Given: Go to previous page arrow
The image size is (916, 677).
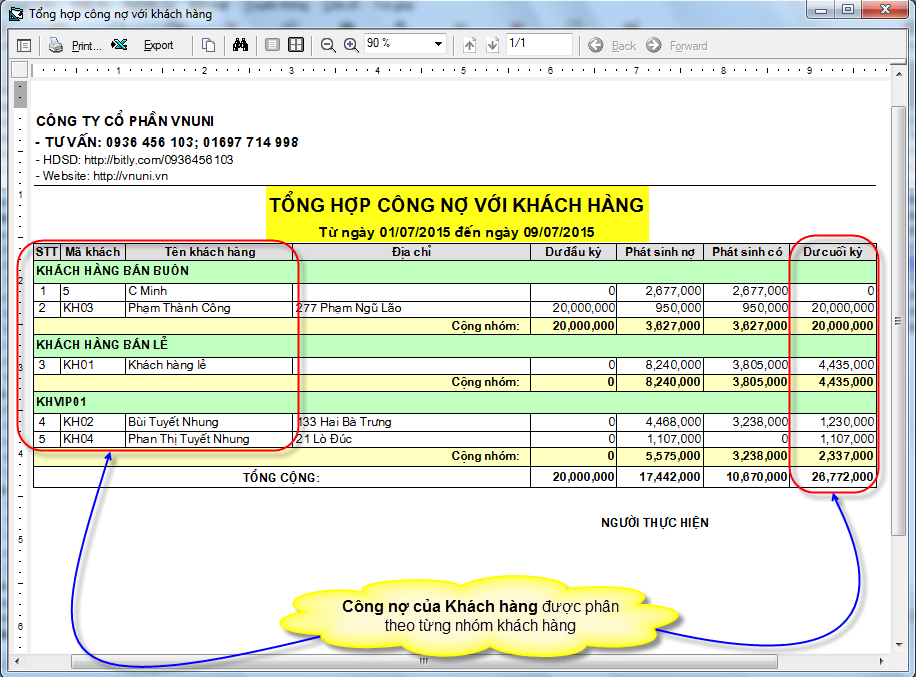Looking at the screenshot, I should coord(470,45).
